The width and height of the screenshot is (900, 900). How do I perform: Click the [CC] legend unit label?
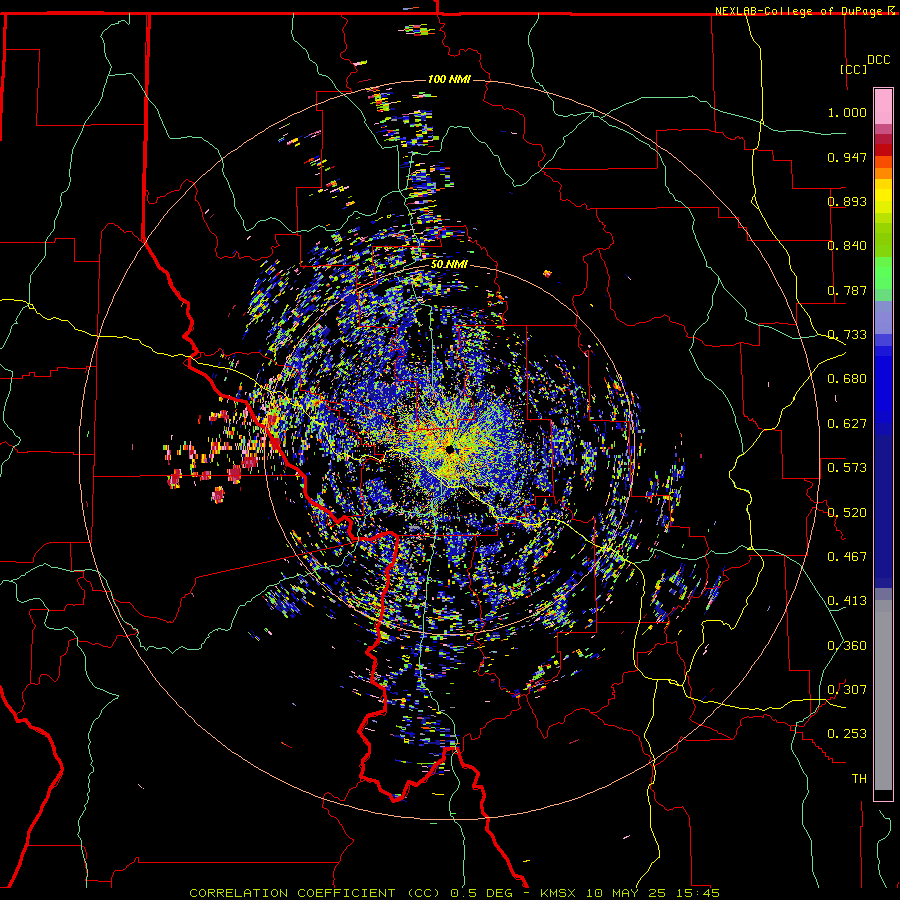pos(853,69)
